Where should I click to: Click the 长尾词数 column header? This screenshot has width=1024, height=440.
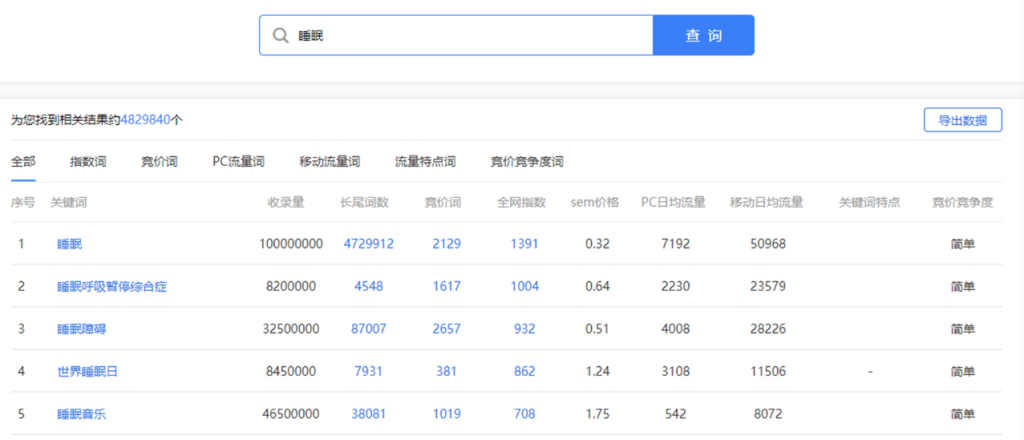click(x=364, y=202)
